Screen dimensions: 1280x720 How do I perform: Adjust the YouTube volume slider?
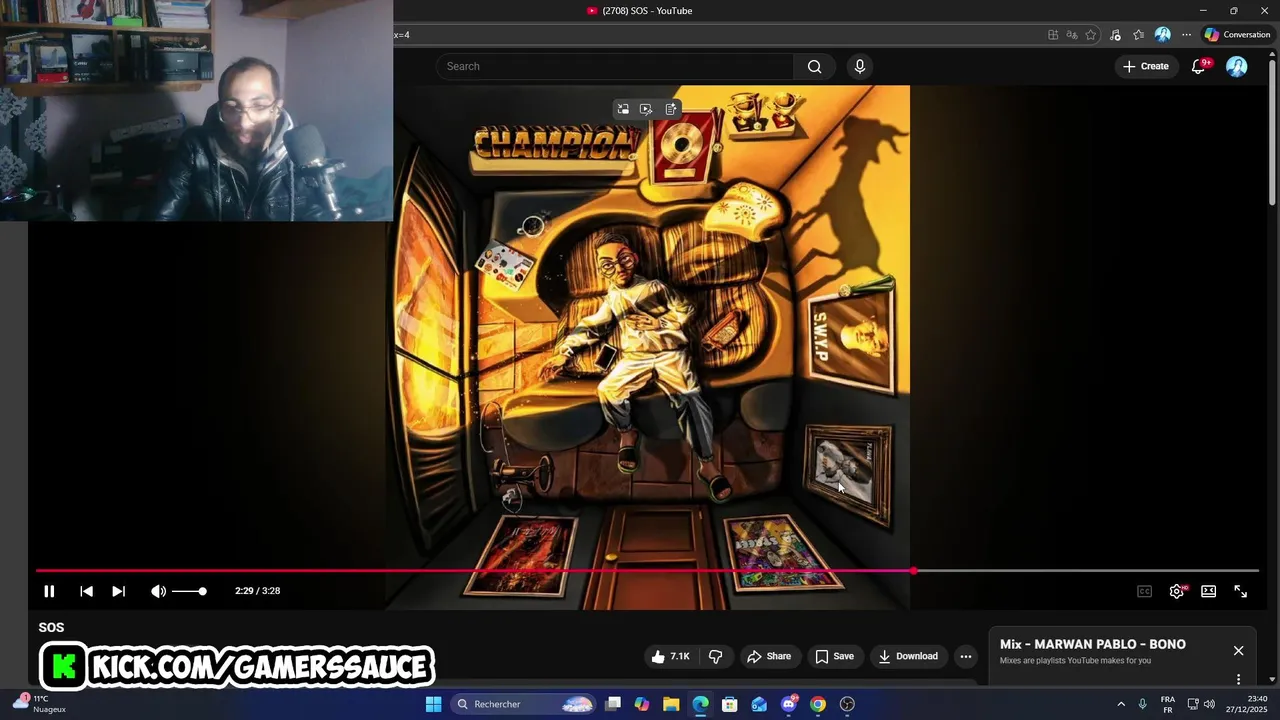(189, 591)
